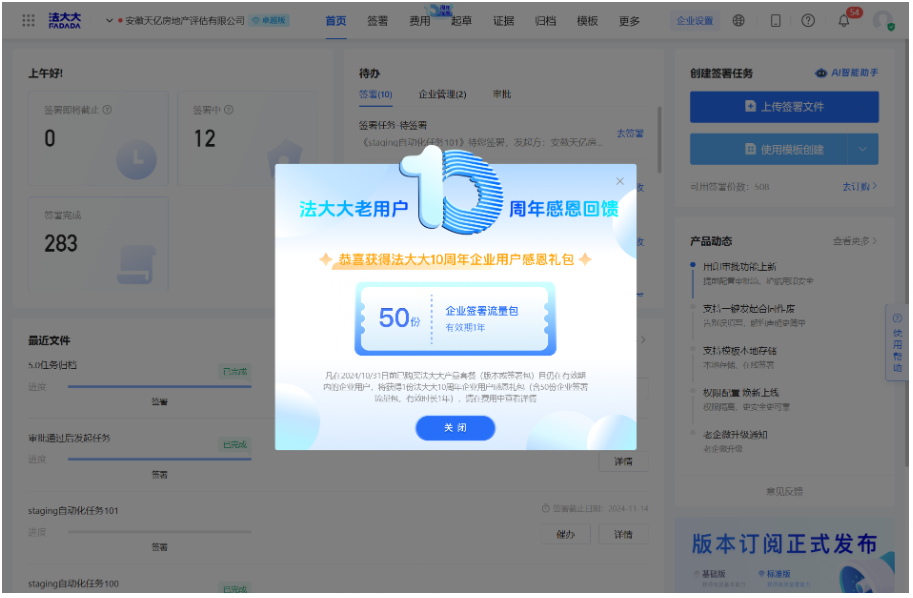
Task: Click the 企业设置 button
Action: pos(696,21)
